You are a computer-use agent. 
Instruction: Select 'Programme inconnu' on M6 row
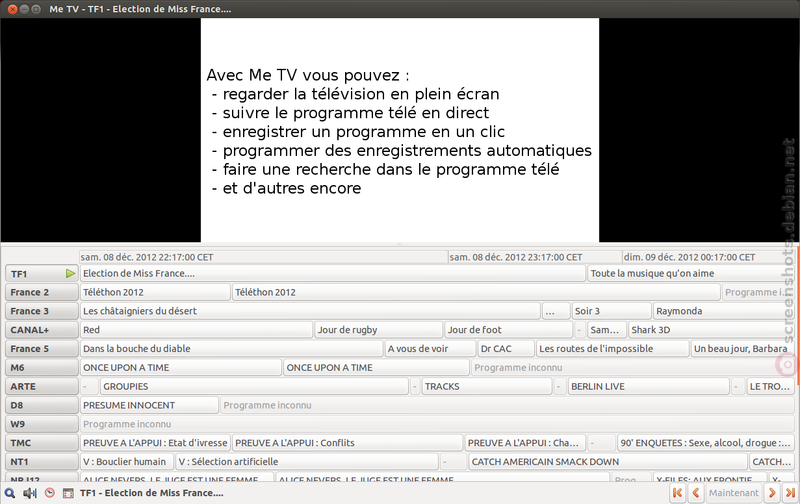633,368
